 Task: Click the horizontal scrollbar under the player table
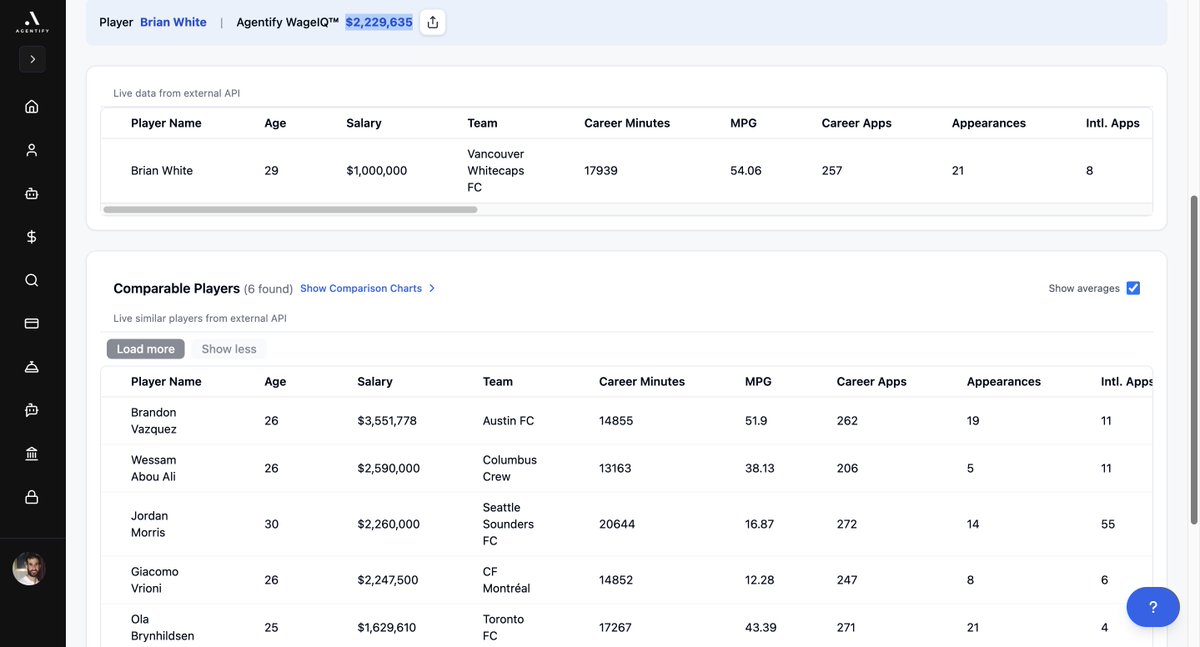tap(290, 209)
